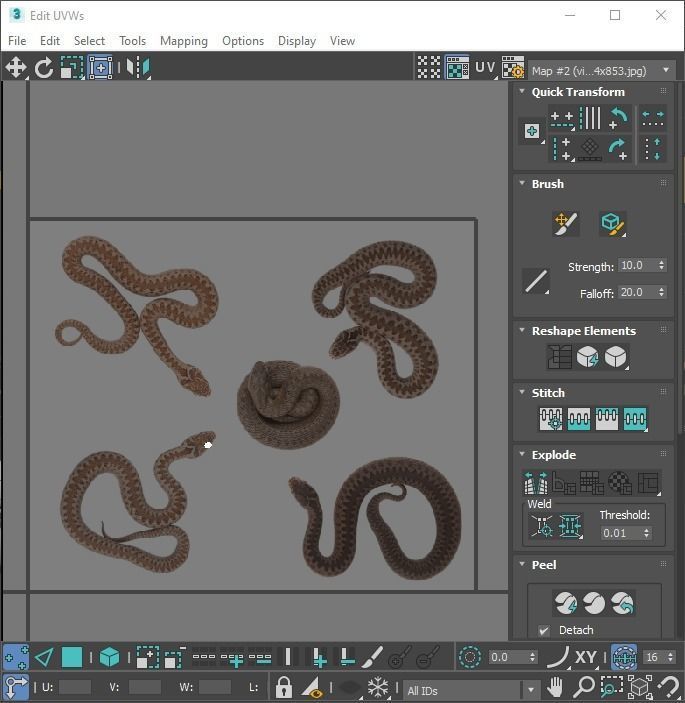Flatten by material ID in Explode
Screen dimensions: 685x703
point(620,483)
